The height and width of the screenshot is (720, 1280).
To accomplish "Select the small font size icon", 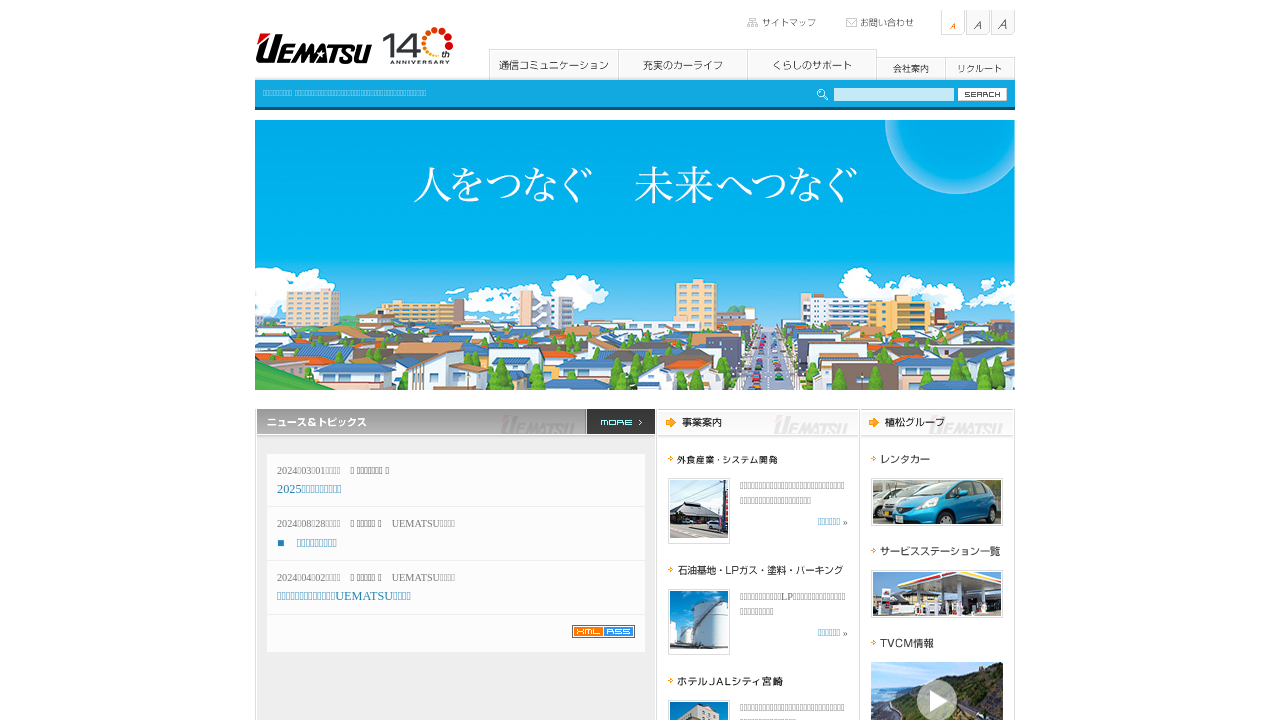I will coord(952,23).
